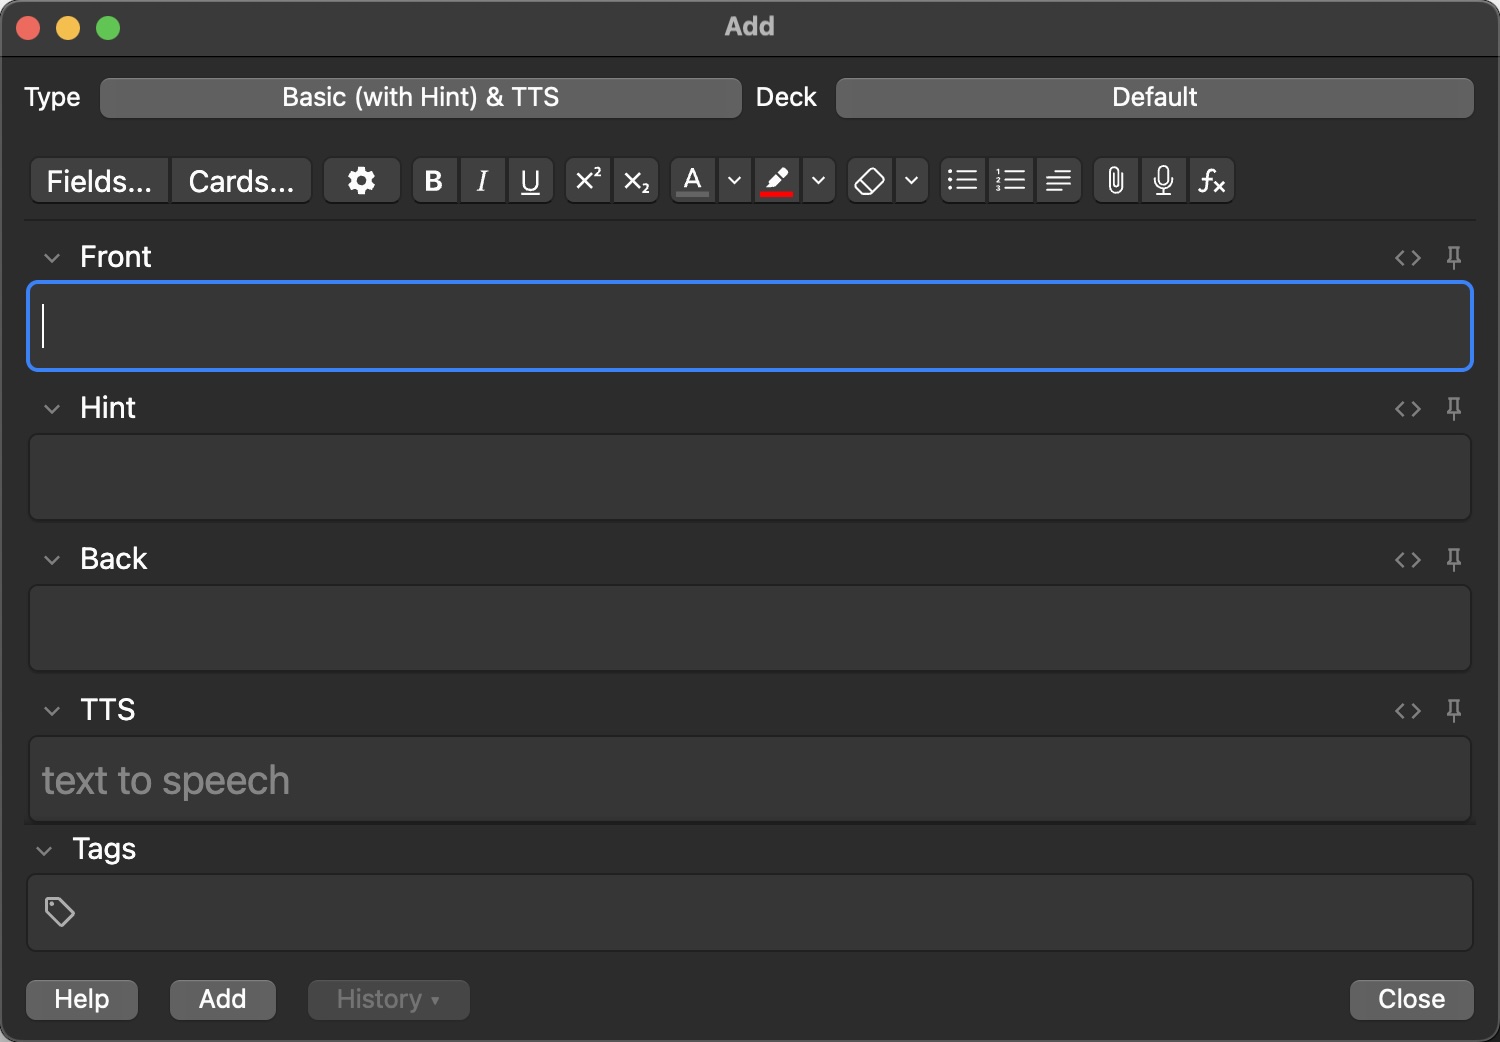The width and height of the screenshot is (1500, 1042).
Task: Click the superscript button
Action: pos(587,181)
